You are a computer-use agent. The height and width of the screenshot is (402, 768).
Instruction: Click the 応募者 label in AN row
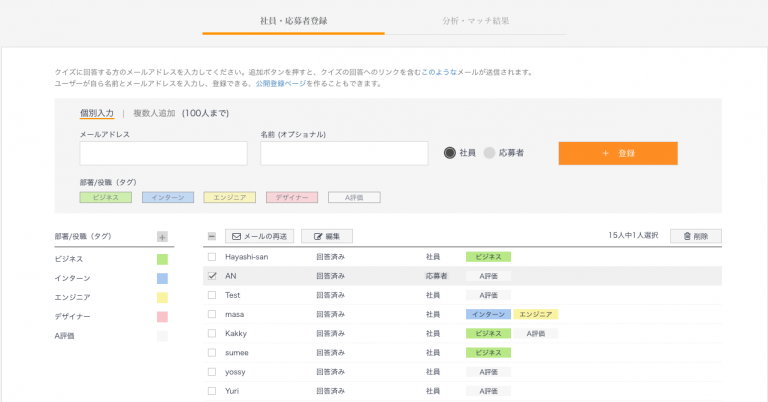[x=436, y=276]
